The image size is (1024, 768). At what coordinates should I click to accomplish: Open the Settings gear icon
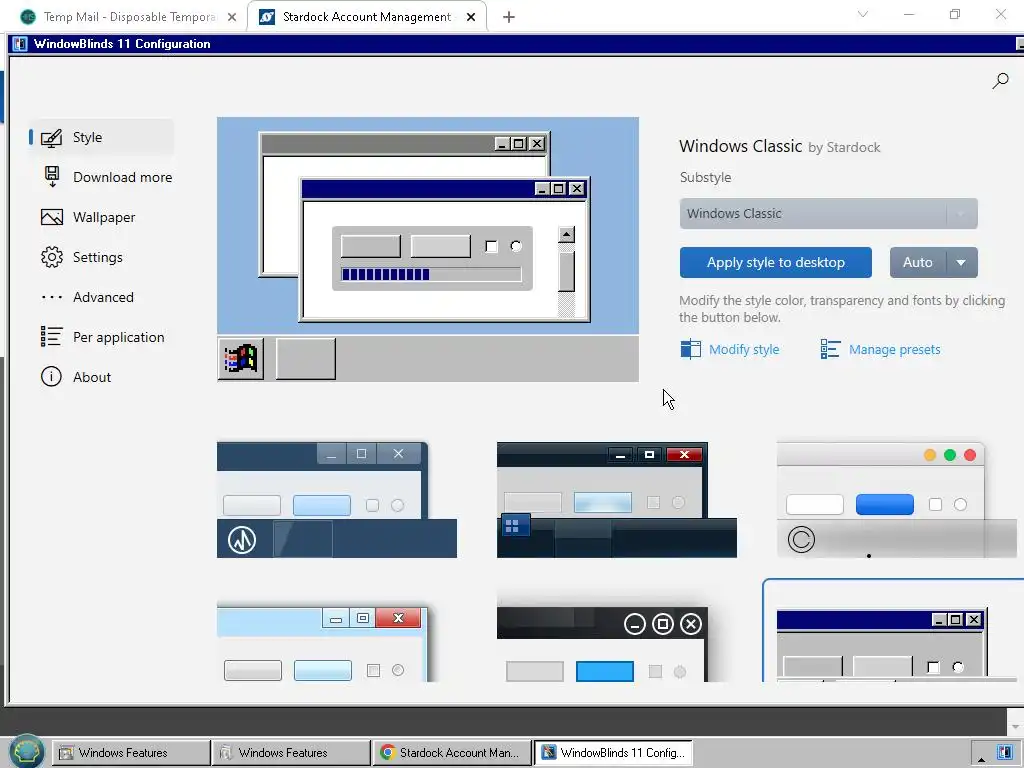[52, 257]
